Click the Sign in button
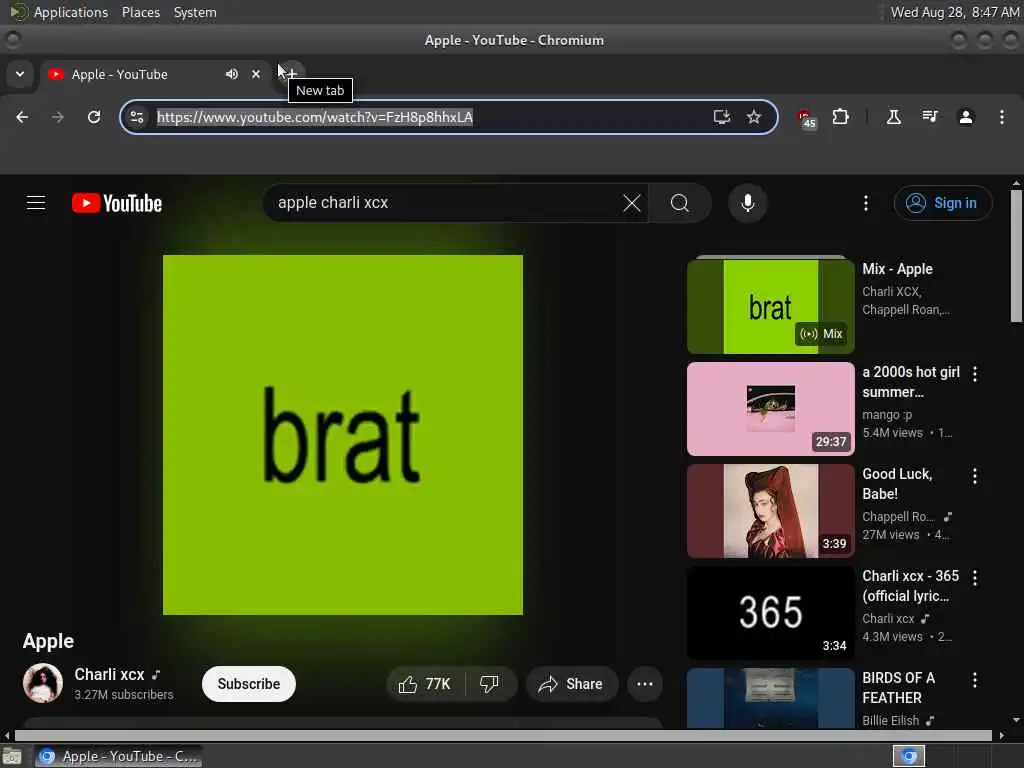This screenshot has width=1024, height=768. coord(943,203)
